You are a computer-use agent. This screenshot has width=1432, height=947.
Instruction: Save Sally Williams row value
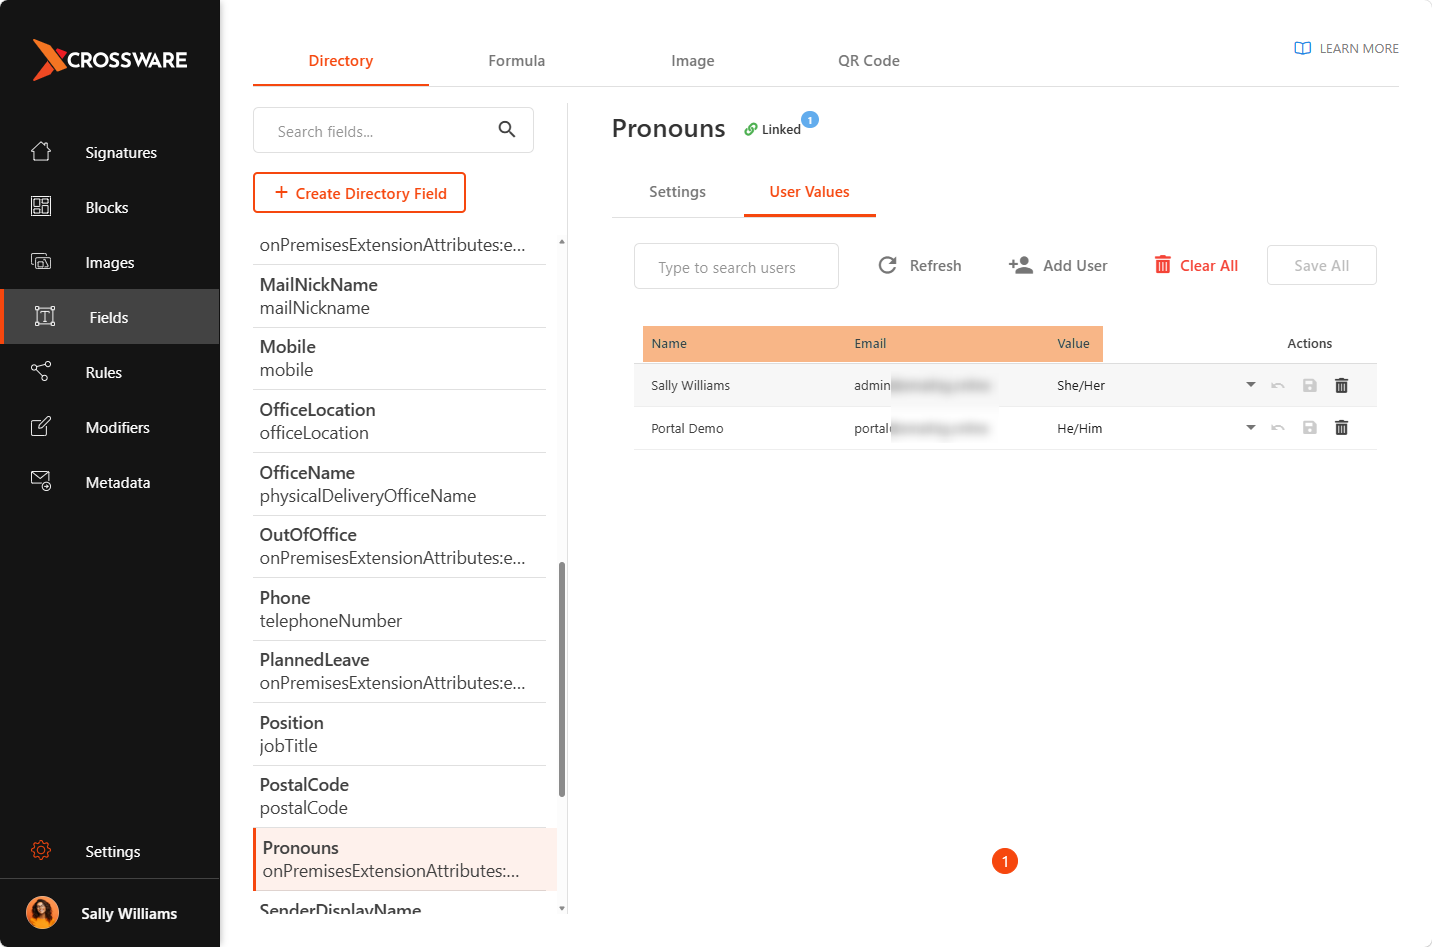pos(1310,385)
